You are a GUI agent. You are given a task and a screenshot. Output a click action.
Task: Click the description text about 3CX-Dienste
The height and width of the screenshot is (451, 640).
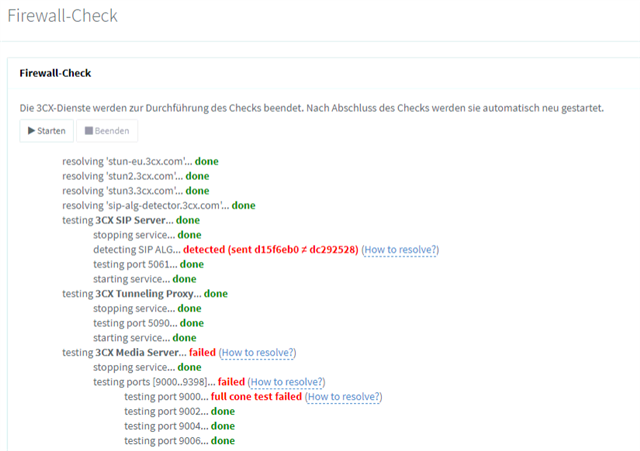click(x=311, y=108)
